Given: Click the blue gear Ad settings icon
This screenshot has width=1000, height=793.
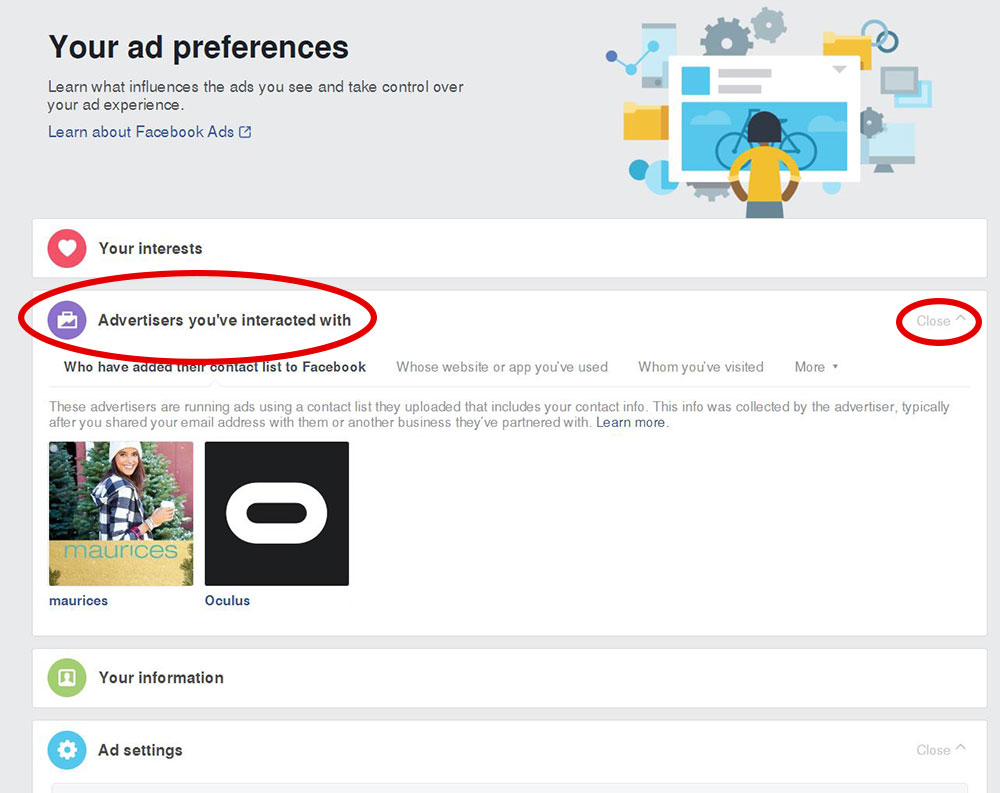Looking at the screenshot, I should point(67,750).
